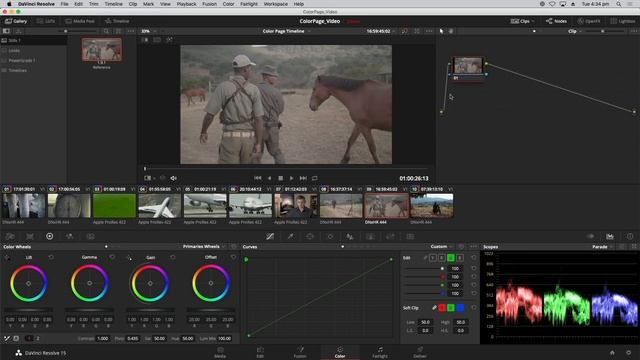Open viewer zoom percentage dropdown

coord(149,31)
